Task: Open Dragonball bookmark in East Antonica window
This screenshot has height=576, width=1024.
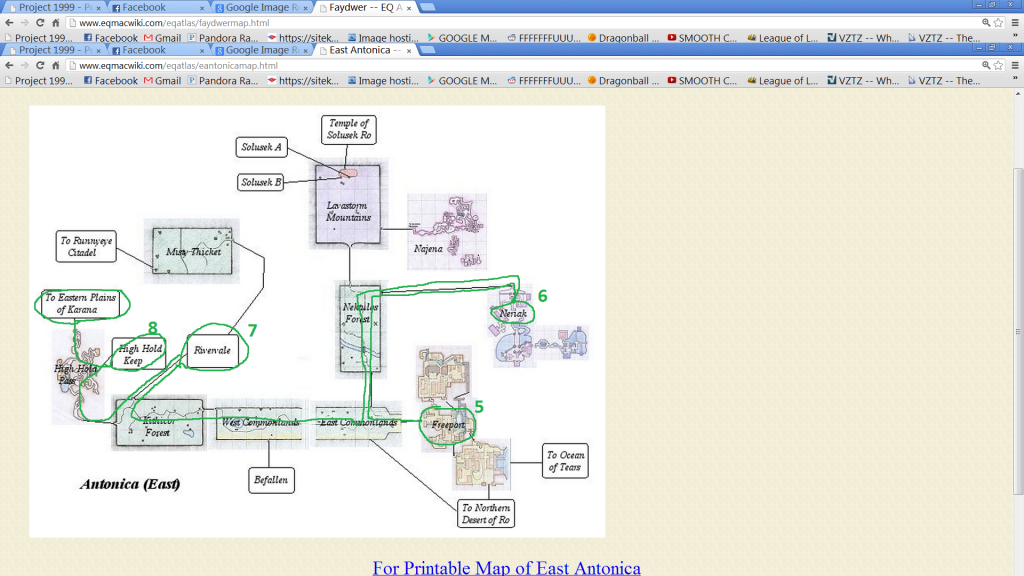Action: pyautogui.click(x=623, y=81)
